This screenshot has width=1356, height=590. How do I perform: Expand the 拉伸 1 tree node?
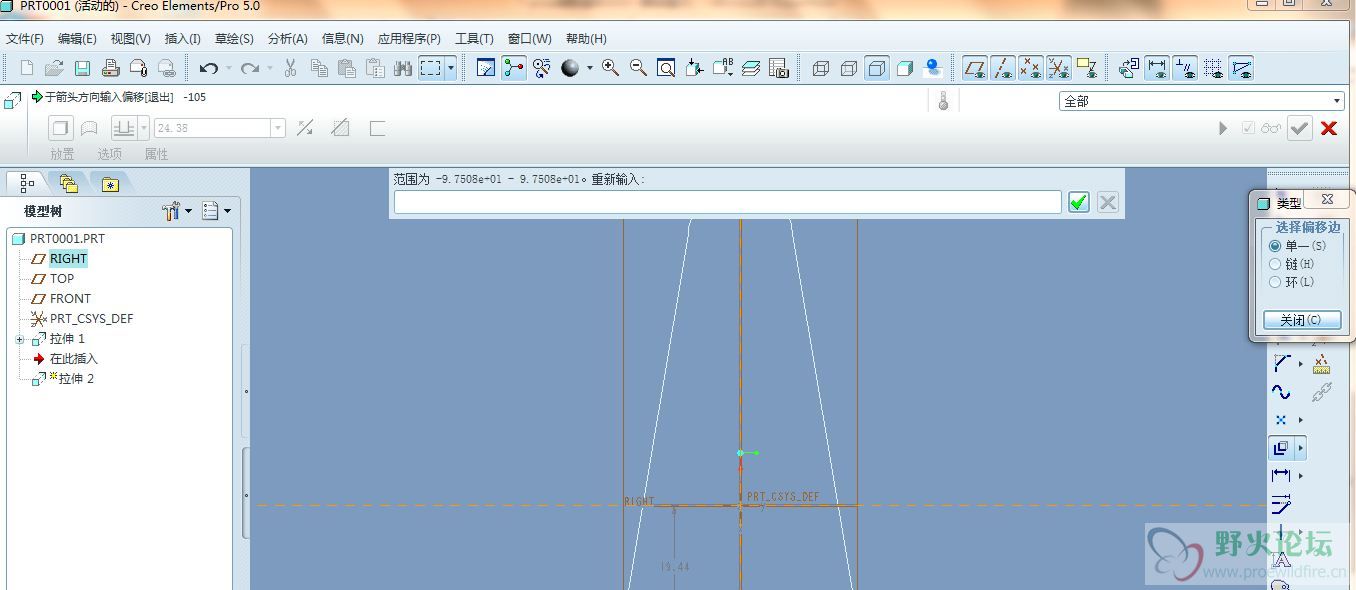click(x=20, y=339)
